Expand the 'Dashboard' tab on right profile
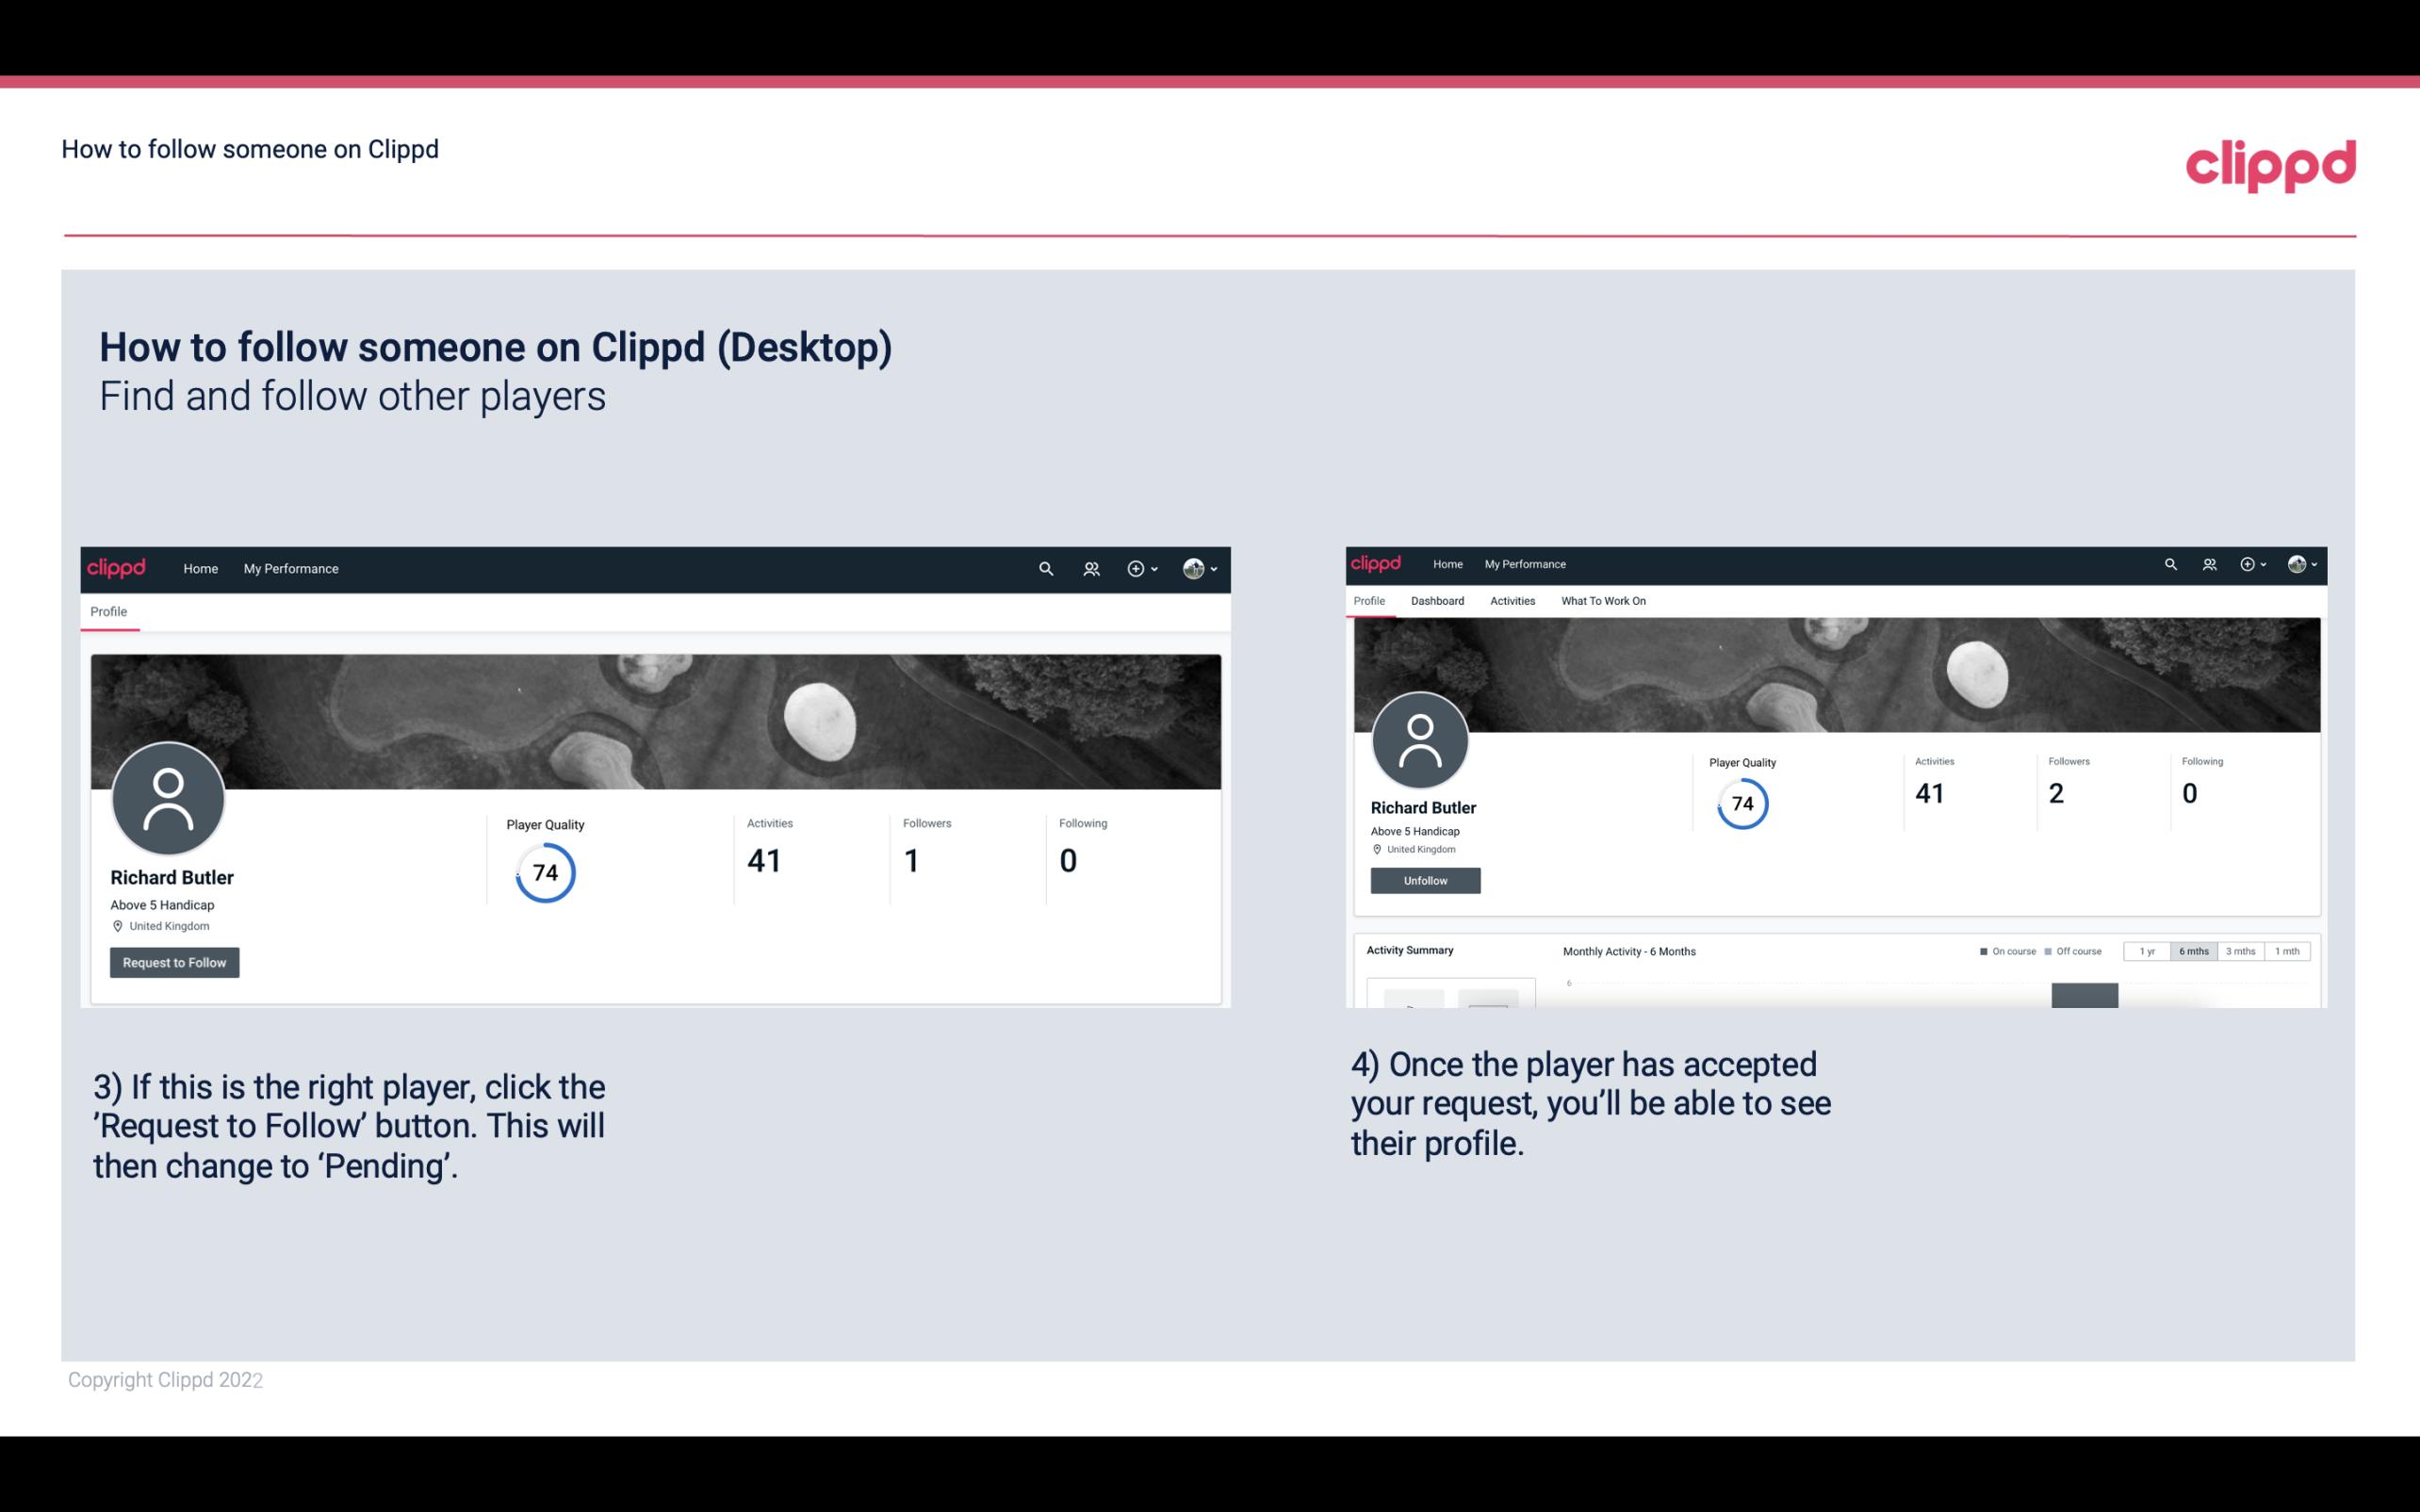The image size is (2420, 1512). pyautogui.click(x=1437, y=599)
